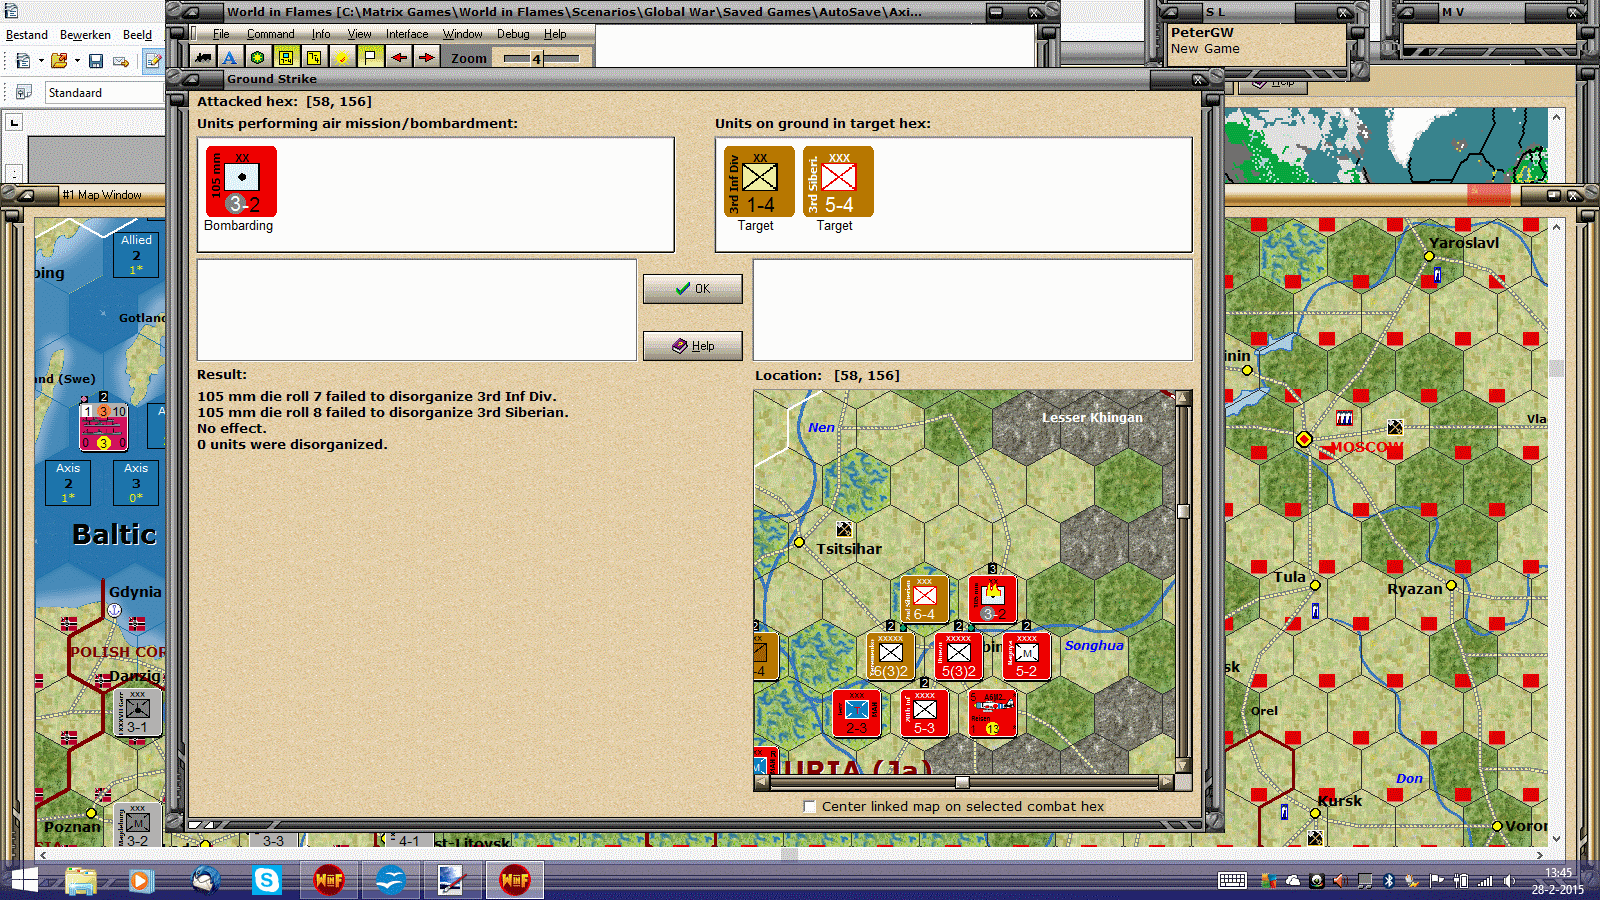
Task: Click the red 5(3)2 army counter on map
Action: coord(958,656)
